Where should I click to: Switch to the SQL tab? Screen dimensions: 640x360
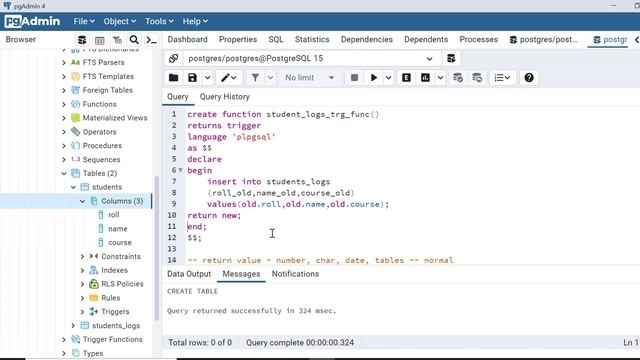[276, 40]
